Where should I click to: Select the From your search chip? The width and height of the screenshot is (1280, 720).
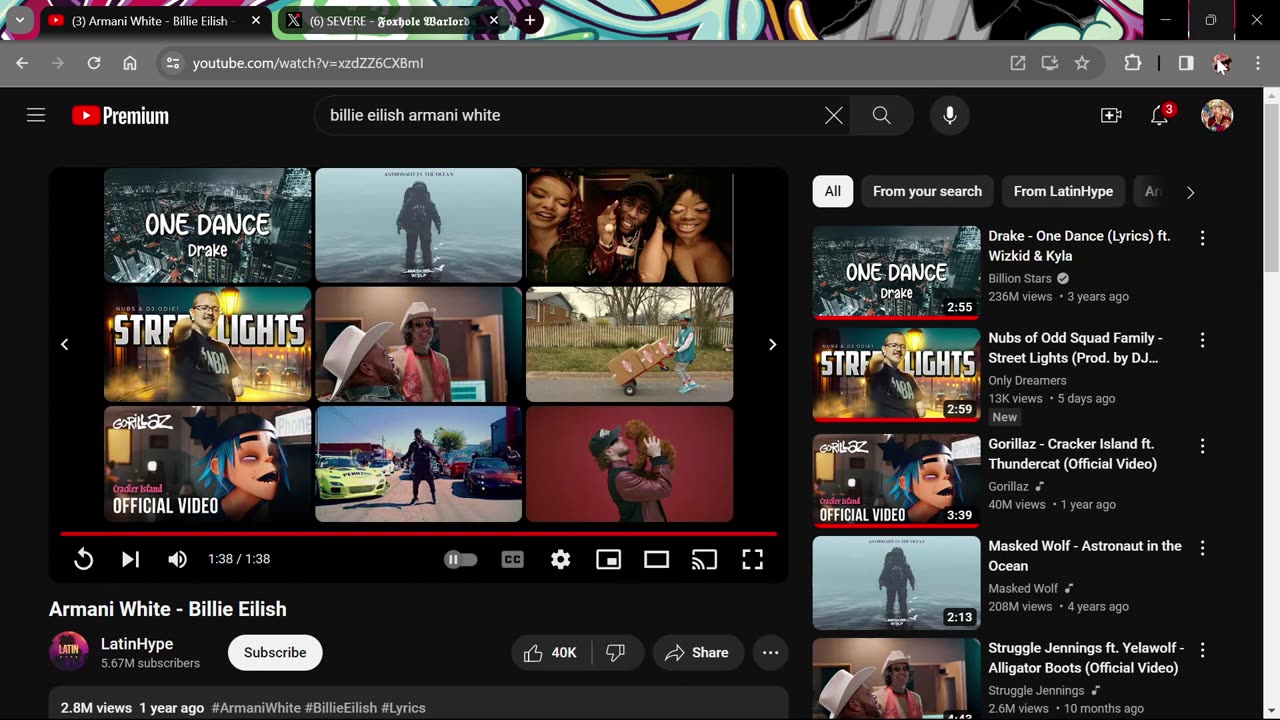(927, 191)
